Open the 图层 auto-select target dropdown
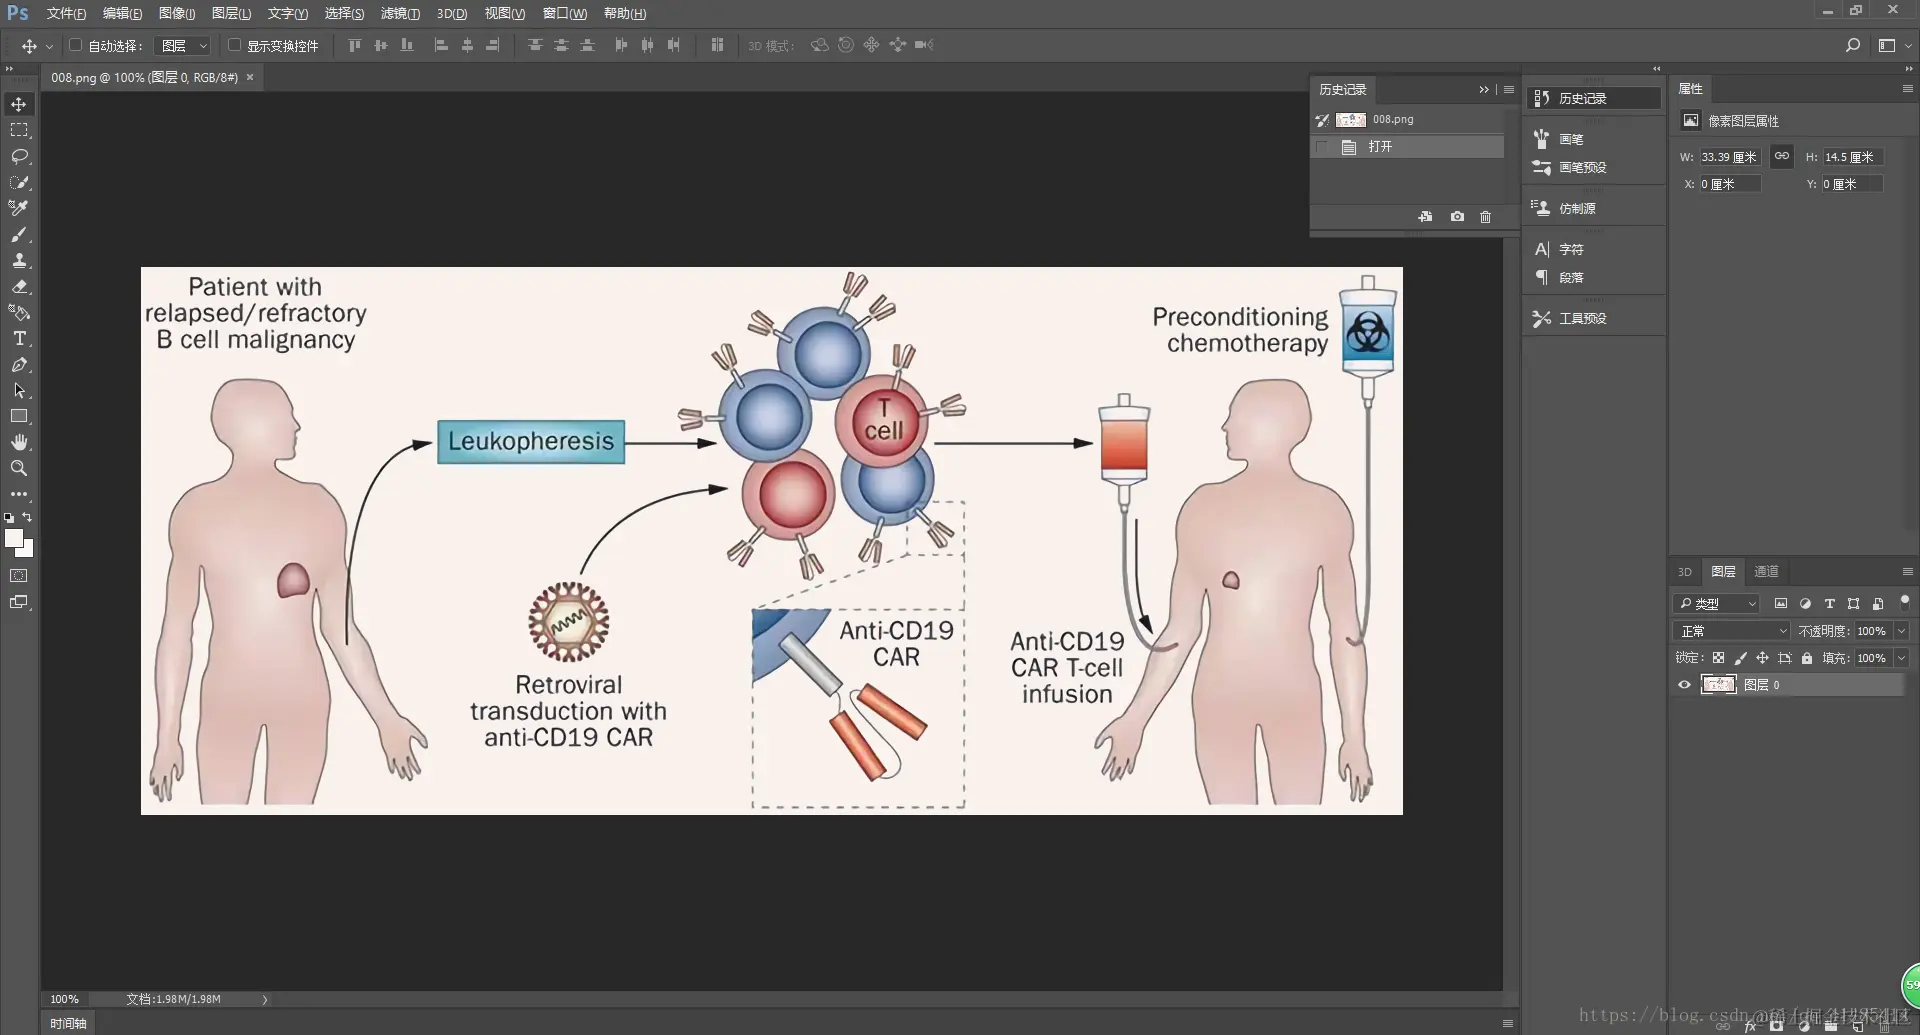 [x=183, y=46]
